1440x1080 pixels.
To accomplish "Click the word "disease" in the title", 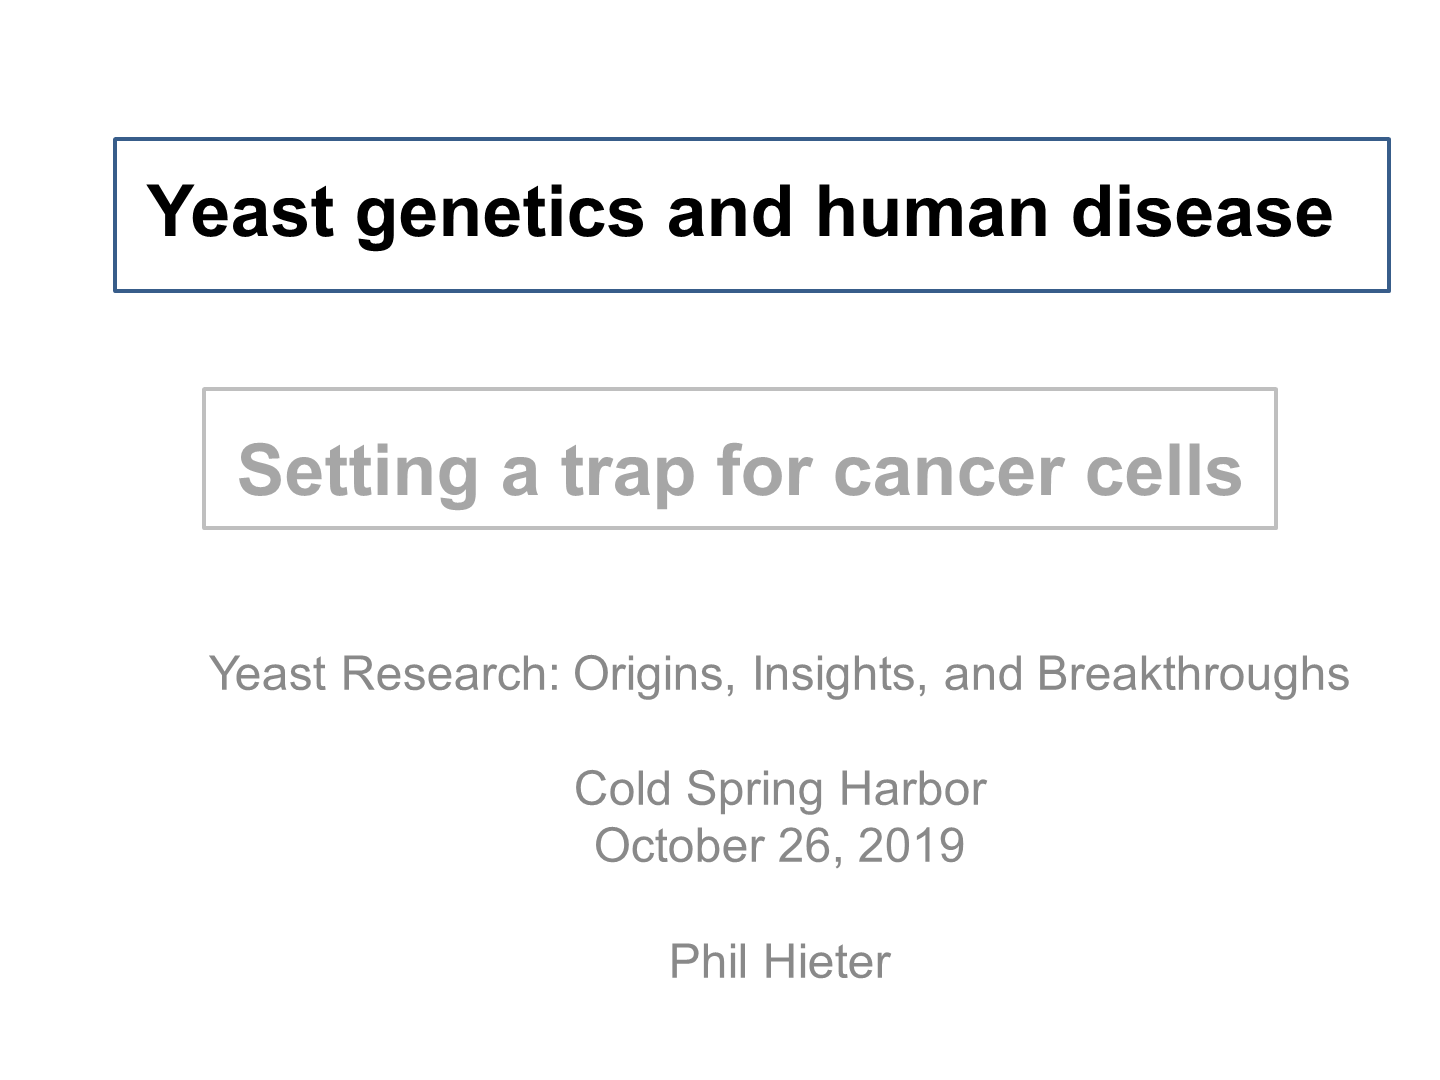I will pyautogui.click(x=1201, y=213).
